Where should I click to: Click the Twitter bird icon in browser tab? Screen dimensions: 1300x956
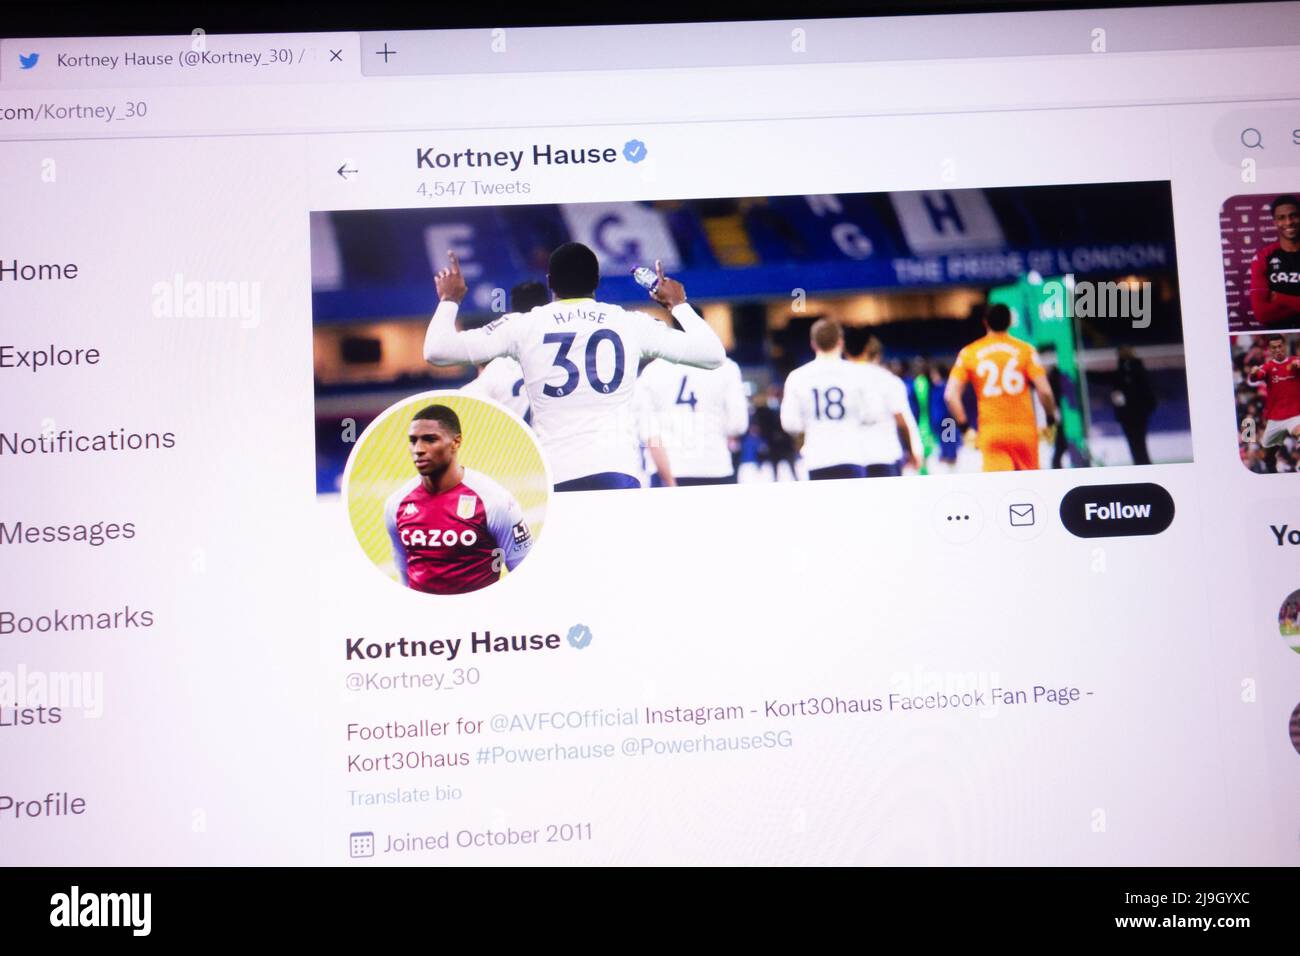(x=29, y=61)
